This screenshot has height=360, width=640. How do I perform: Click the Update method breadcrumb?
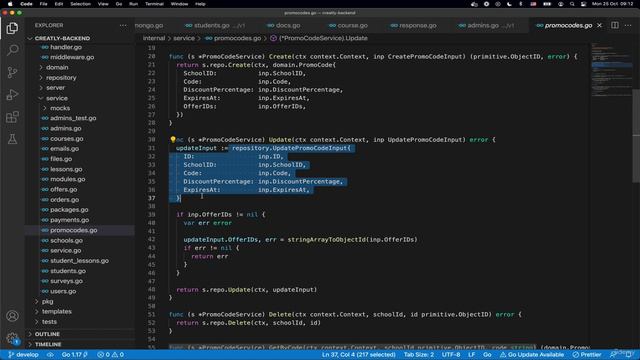[x=319, y=38]
